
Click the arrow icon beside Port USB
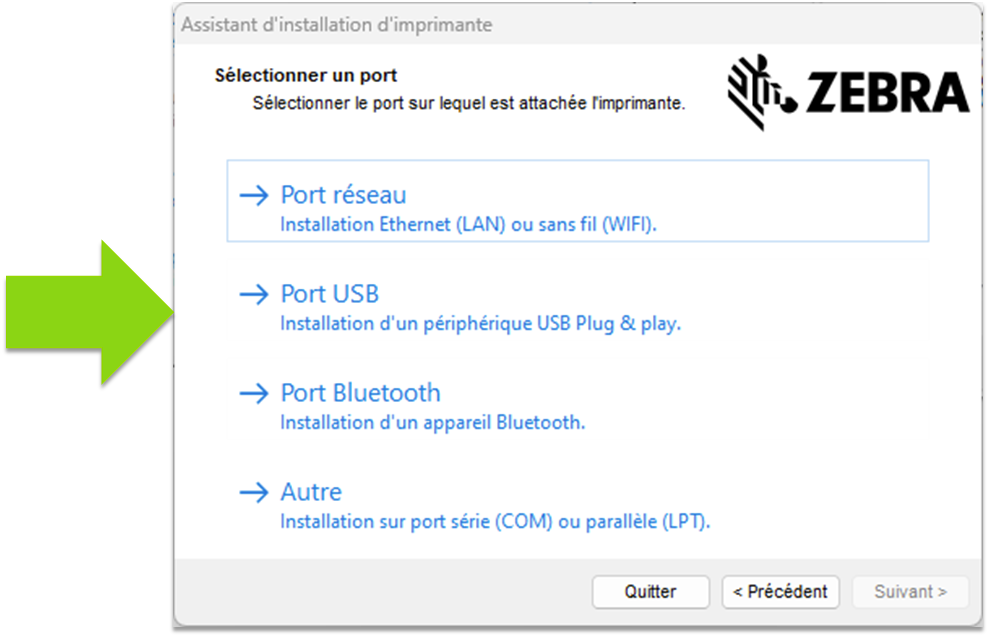pyautogui.click(x=255, y=294)
